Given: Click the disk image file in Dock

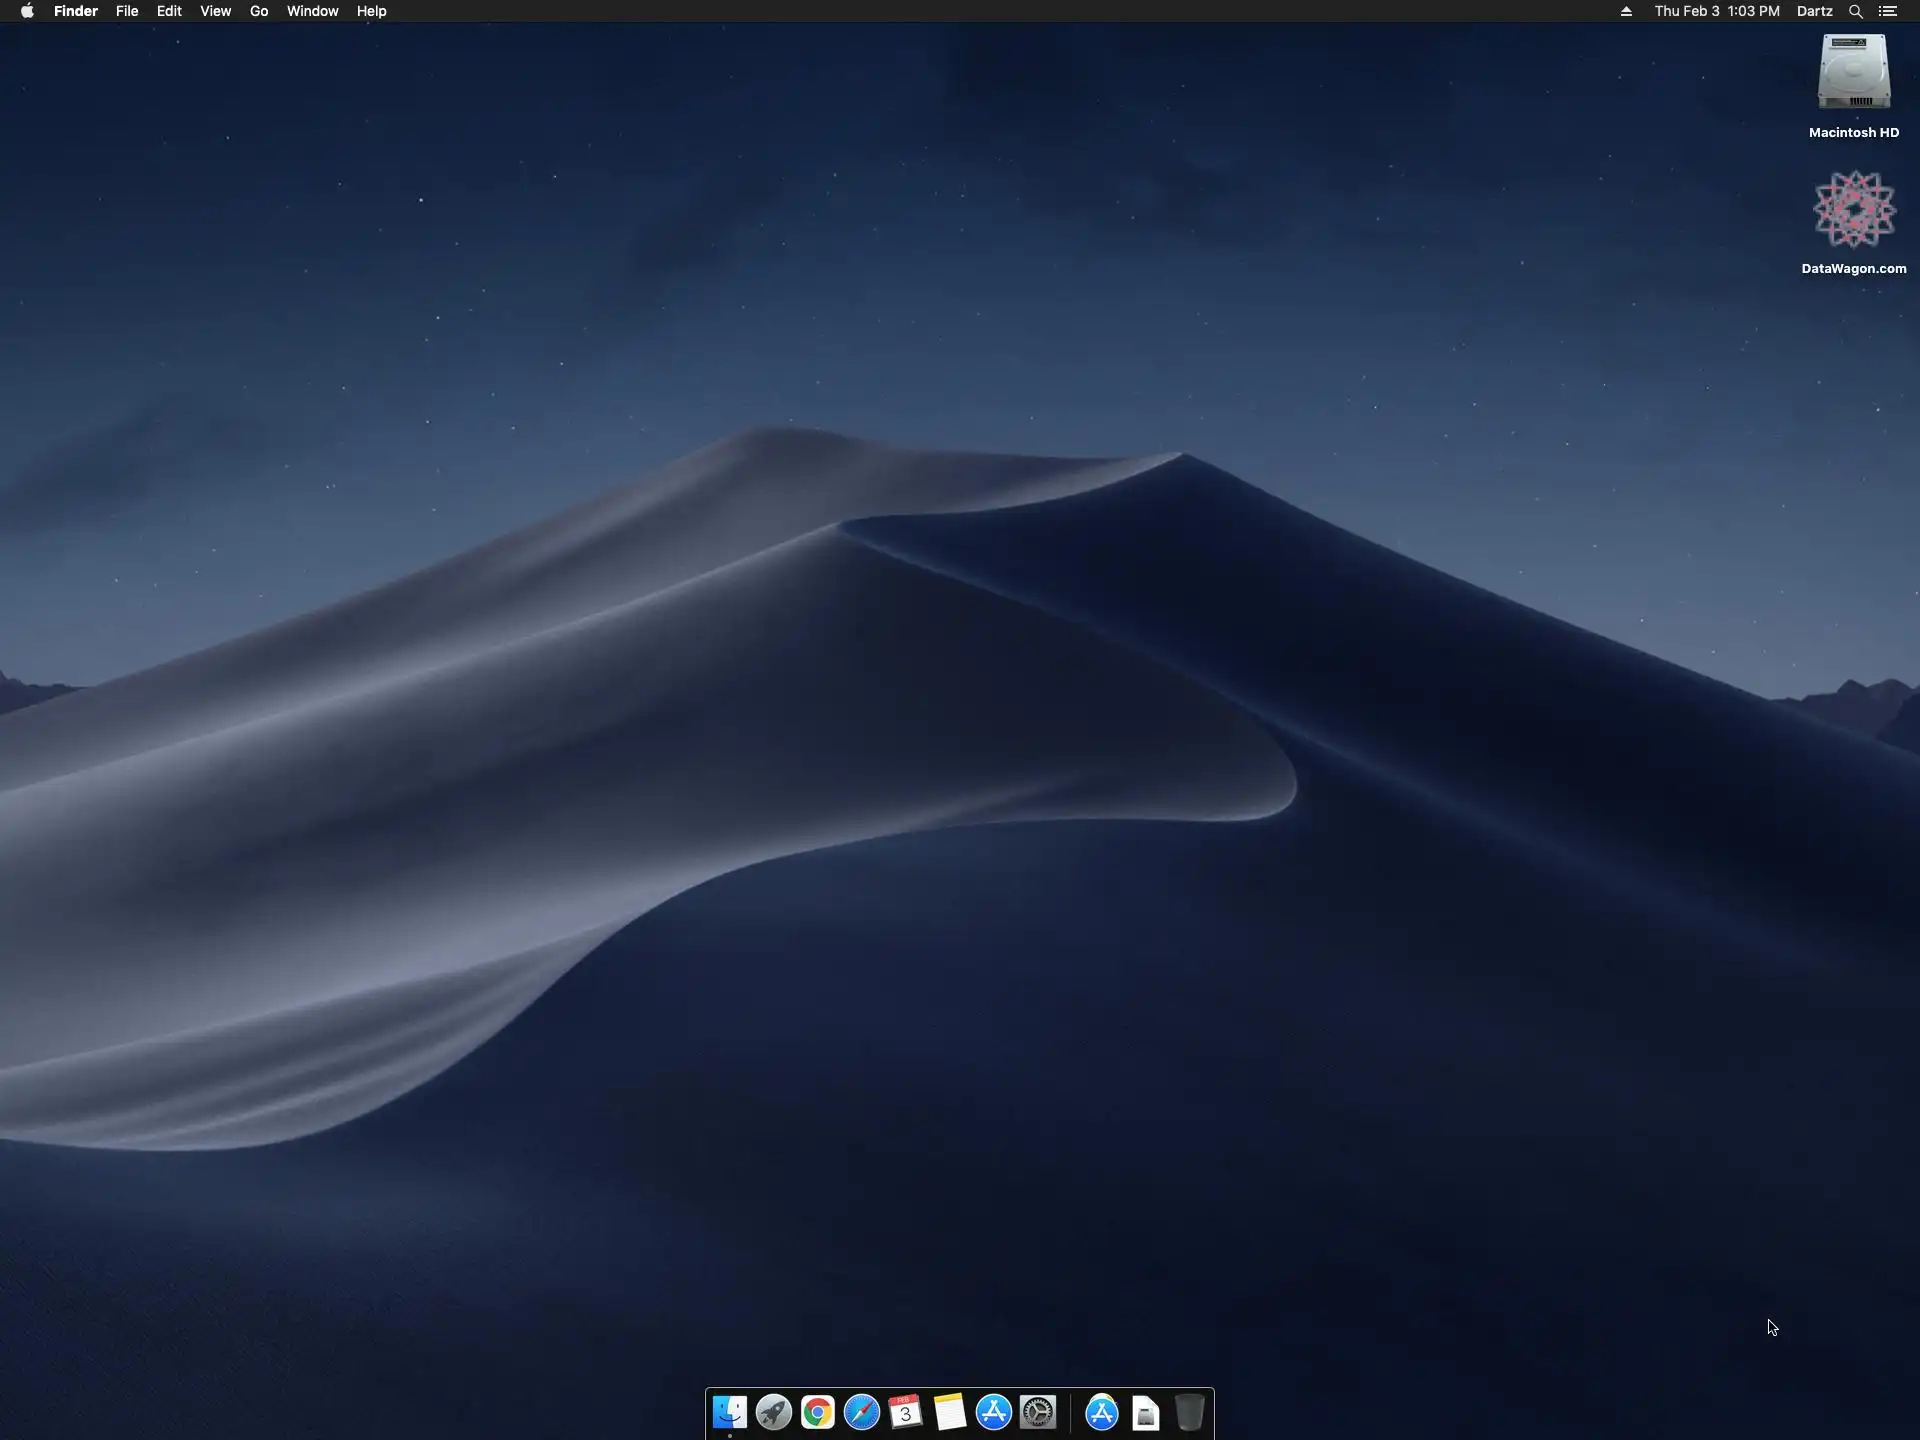Looking at the screenshot, I should pos(1146,1413).
